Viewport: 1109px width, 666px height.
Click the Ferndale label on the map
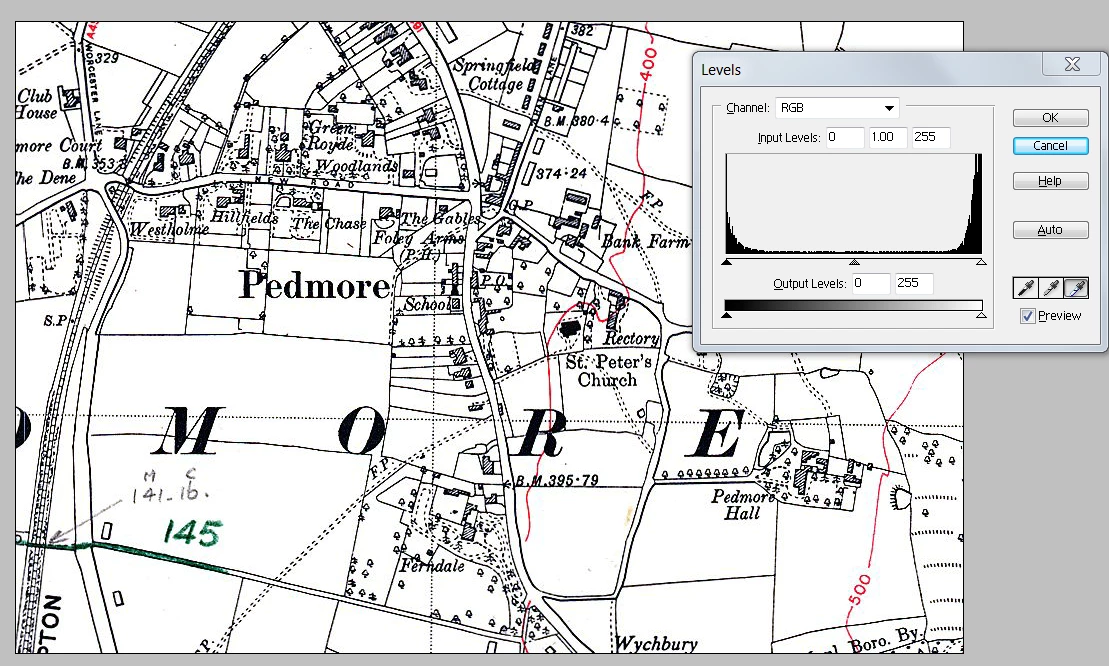[x=433, y=566]
